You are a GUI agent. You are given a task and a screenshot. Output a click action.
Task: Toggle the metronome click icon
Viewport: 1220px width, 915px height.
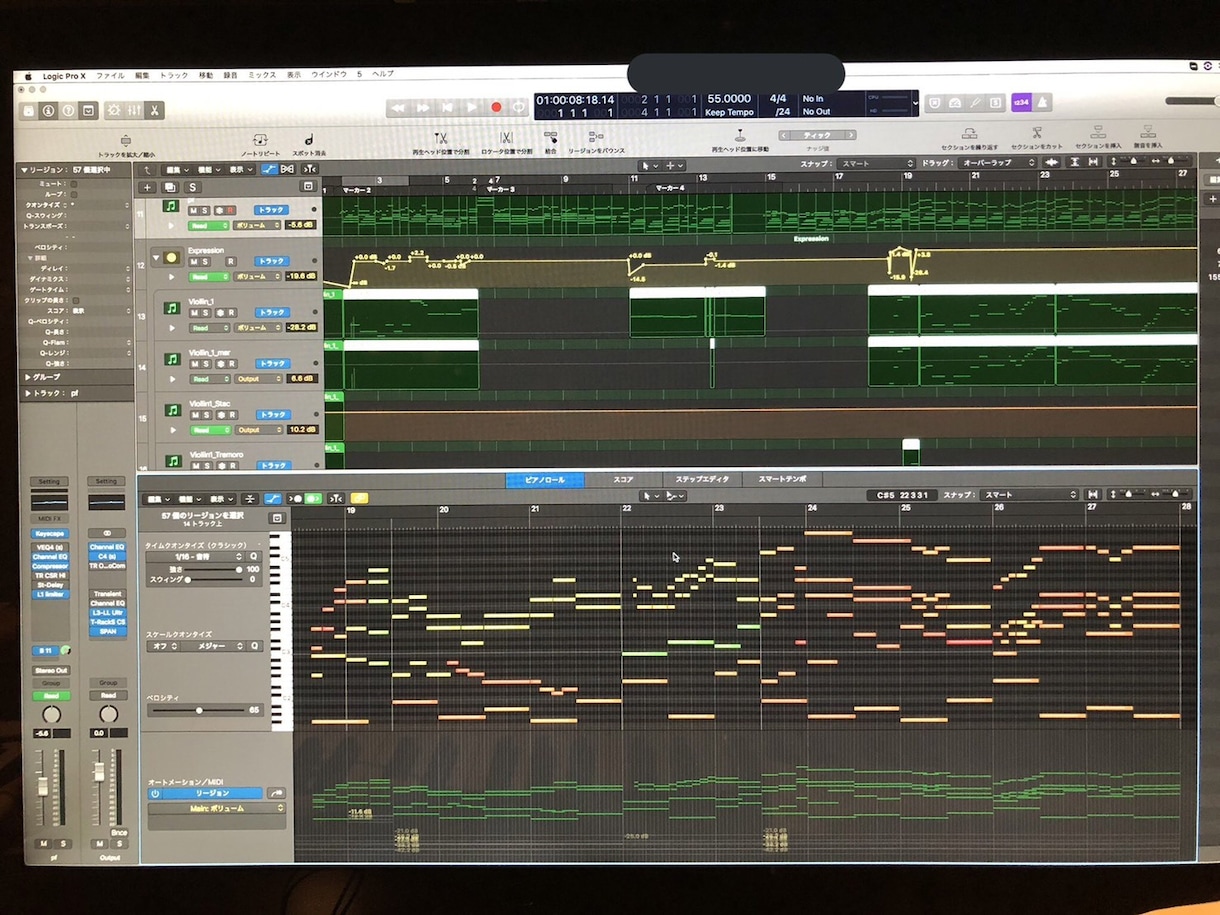[x=1042, y=102]
